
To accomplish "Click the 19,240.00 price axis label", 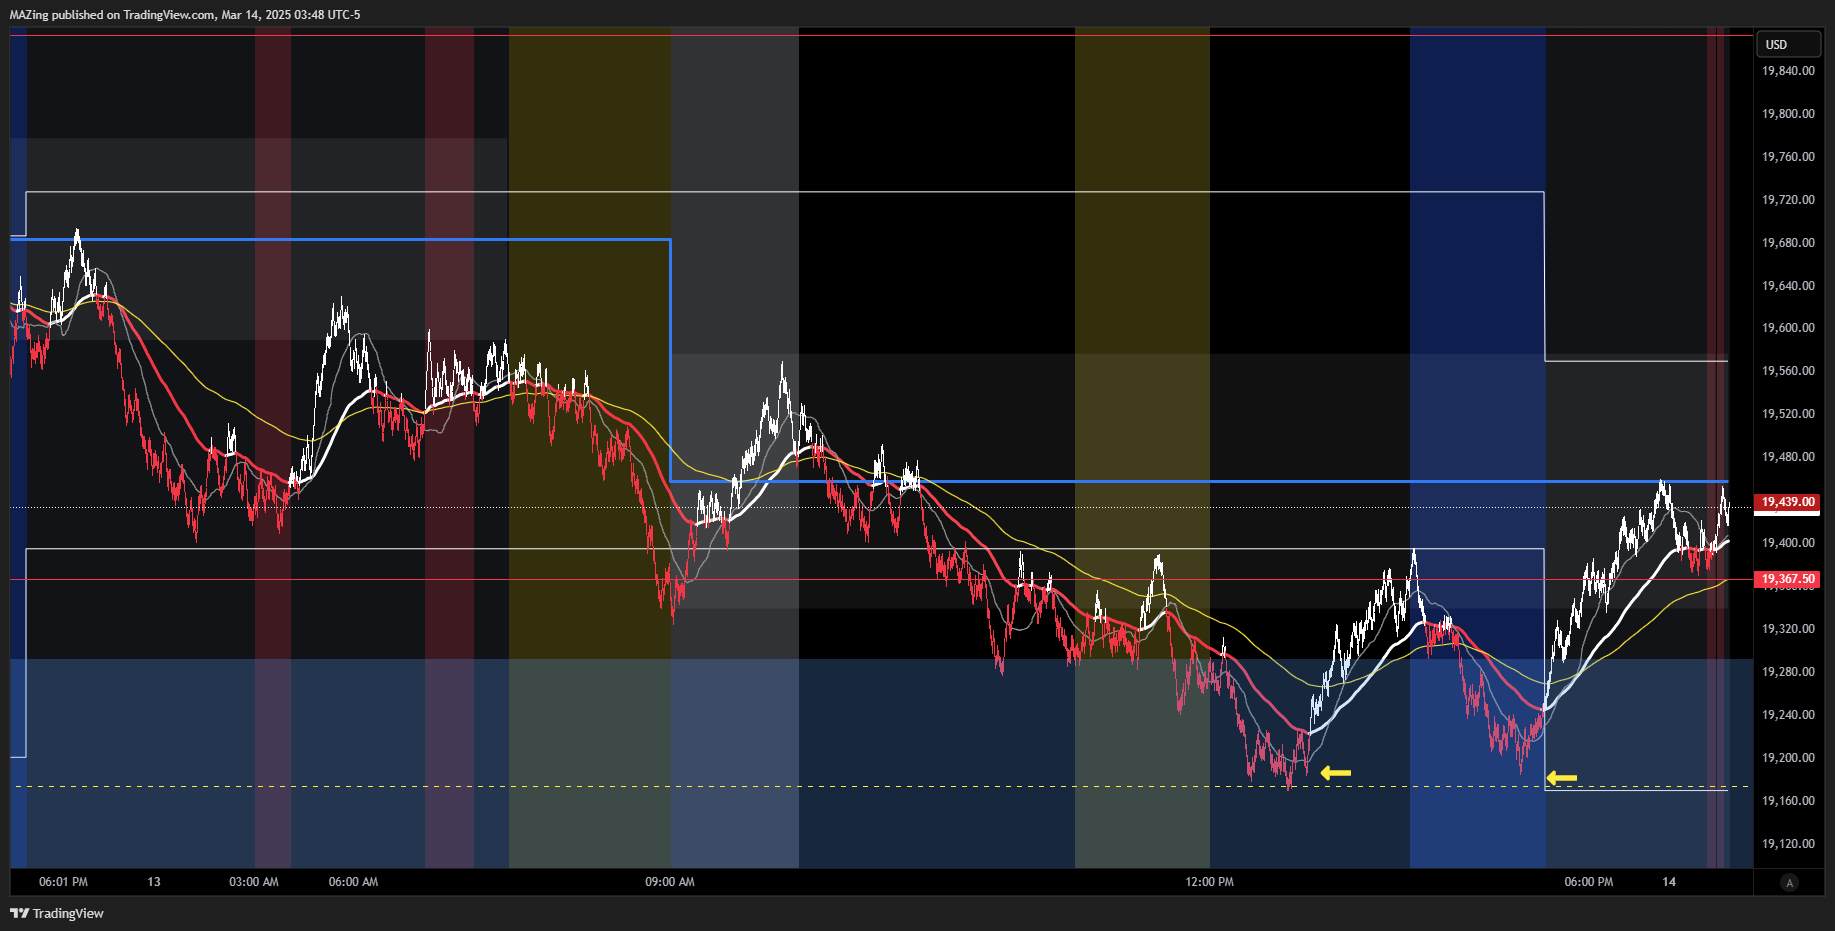I will click(x=1788, y=715).
